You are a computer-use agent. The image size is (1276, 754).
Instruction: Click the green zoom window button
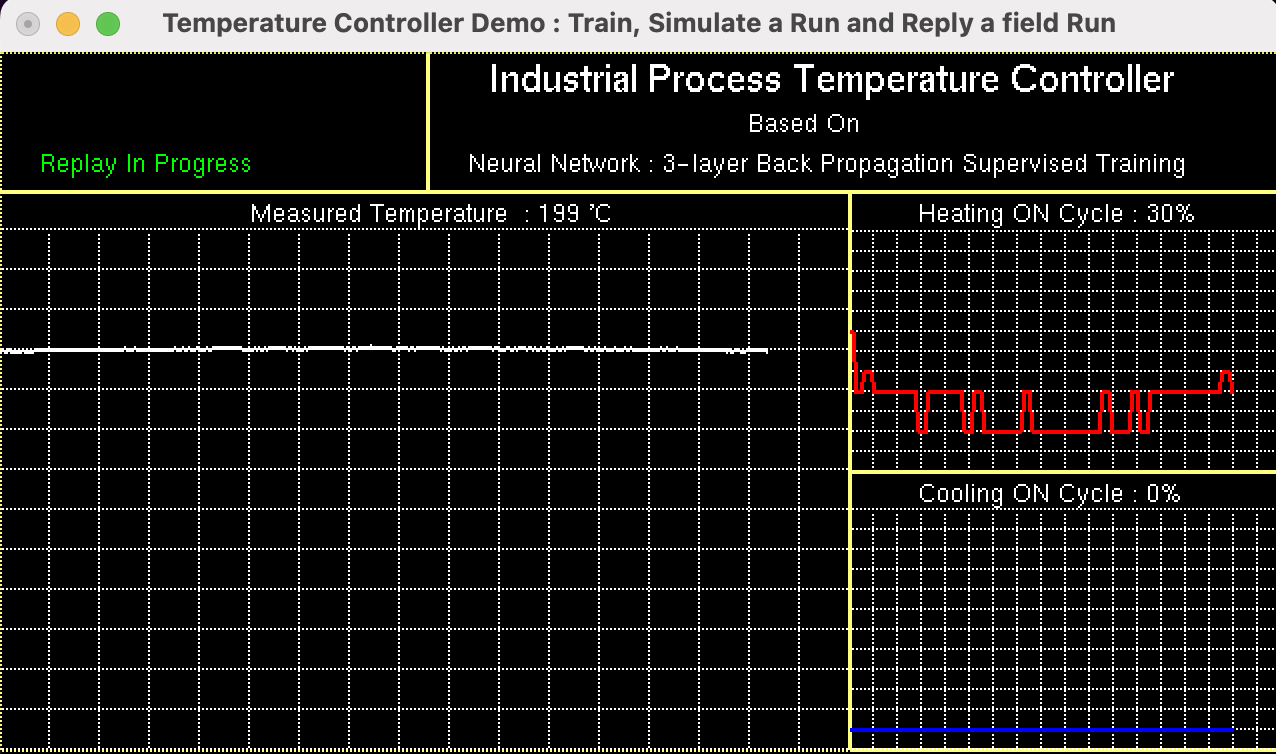tap(108, 24)
